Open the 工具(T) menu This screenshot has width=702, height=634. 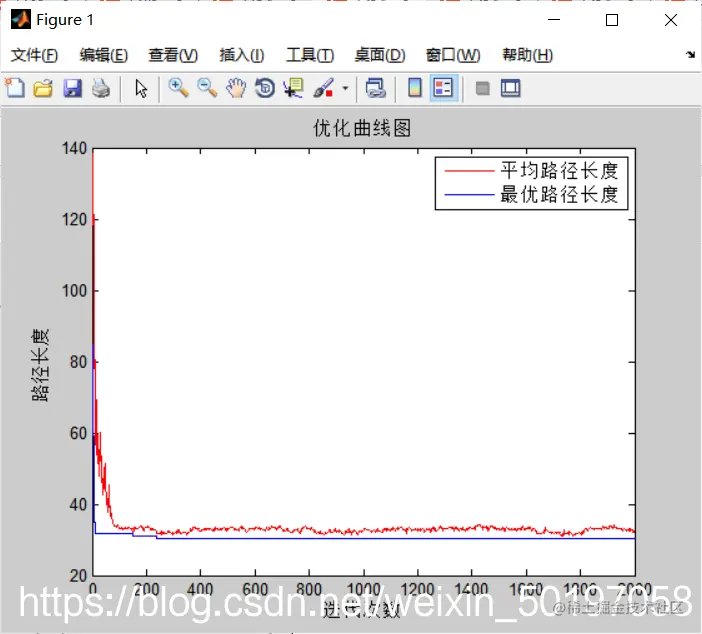coord(310,55)
